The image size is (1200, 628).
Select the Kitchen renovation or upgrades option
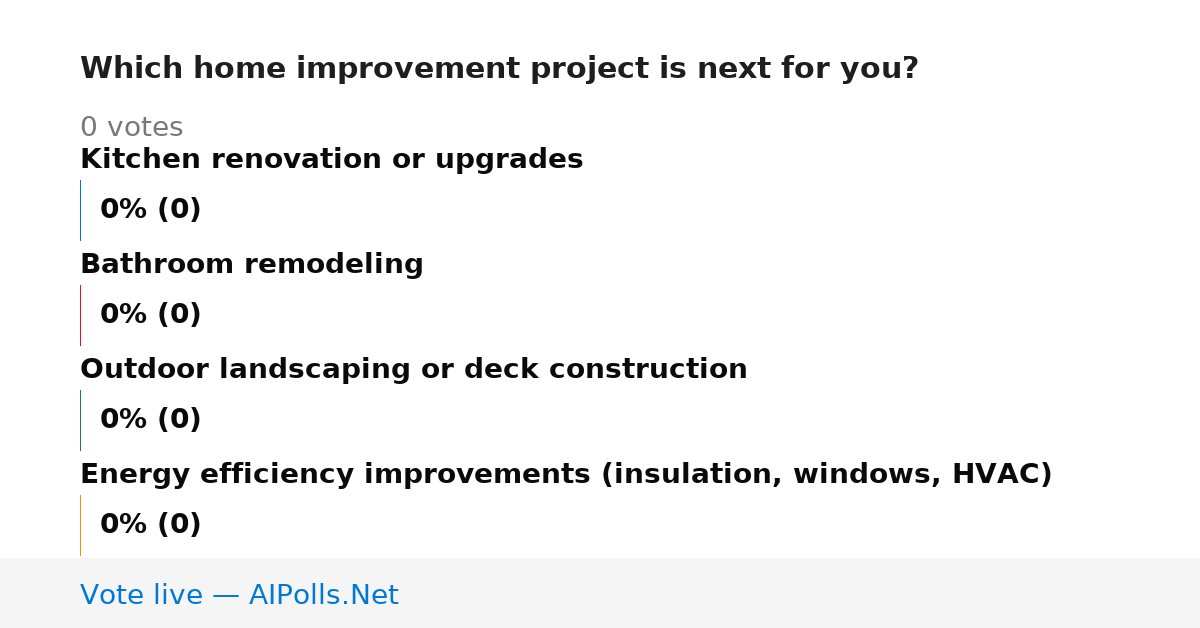coord(331,159)
